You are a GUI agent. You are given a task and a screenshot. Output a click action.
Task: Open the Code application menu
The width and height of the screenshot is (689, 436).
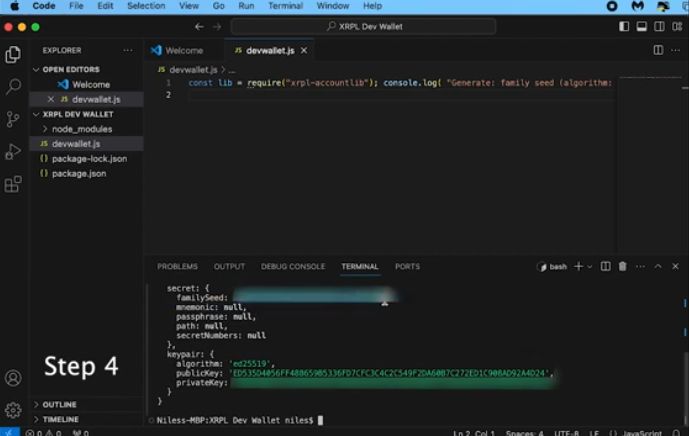pyautogui.click(x=44, y=6)
